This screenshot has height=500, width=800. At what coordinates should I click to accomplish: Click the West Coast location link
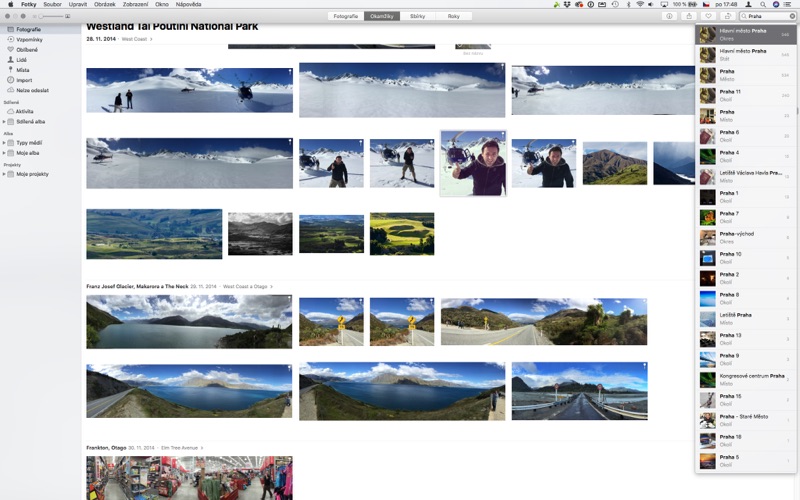point(133,39)
